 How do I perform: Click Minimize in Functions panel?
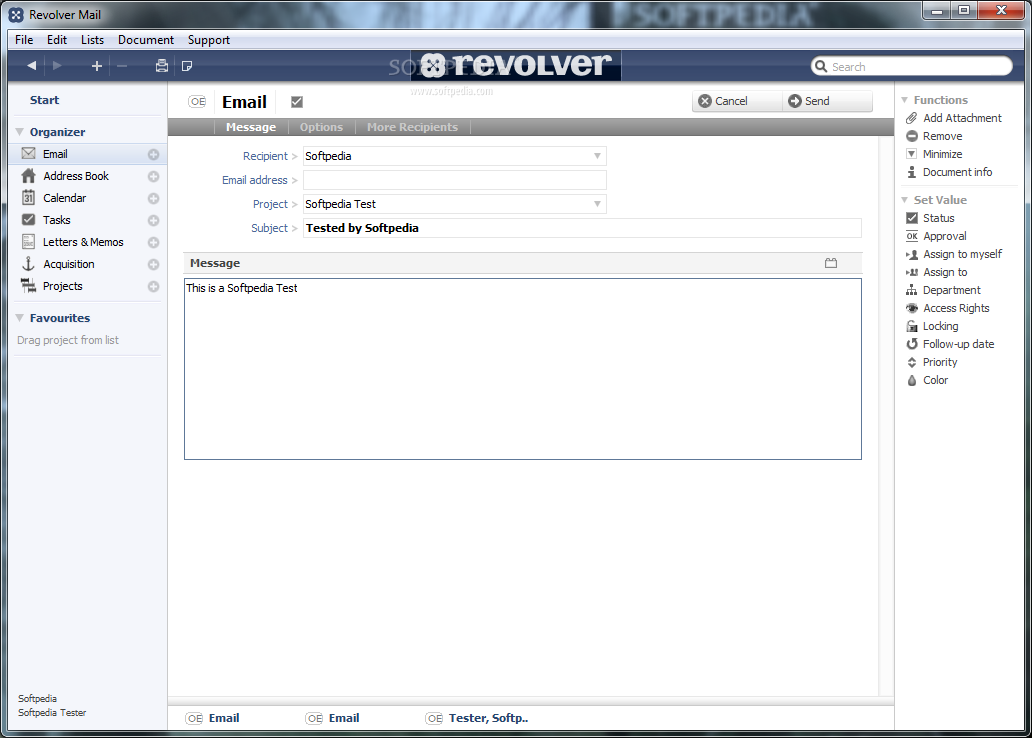(x=934, y=154)
